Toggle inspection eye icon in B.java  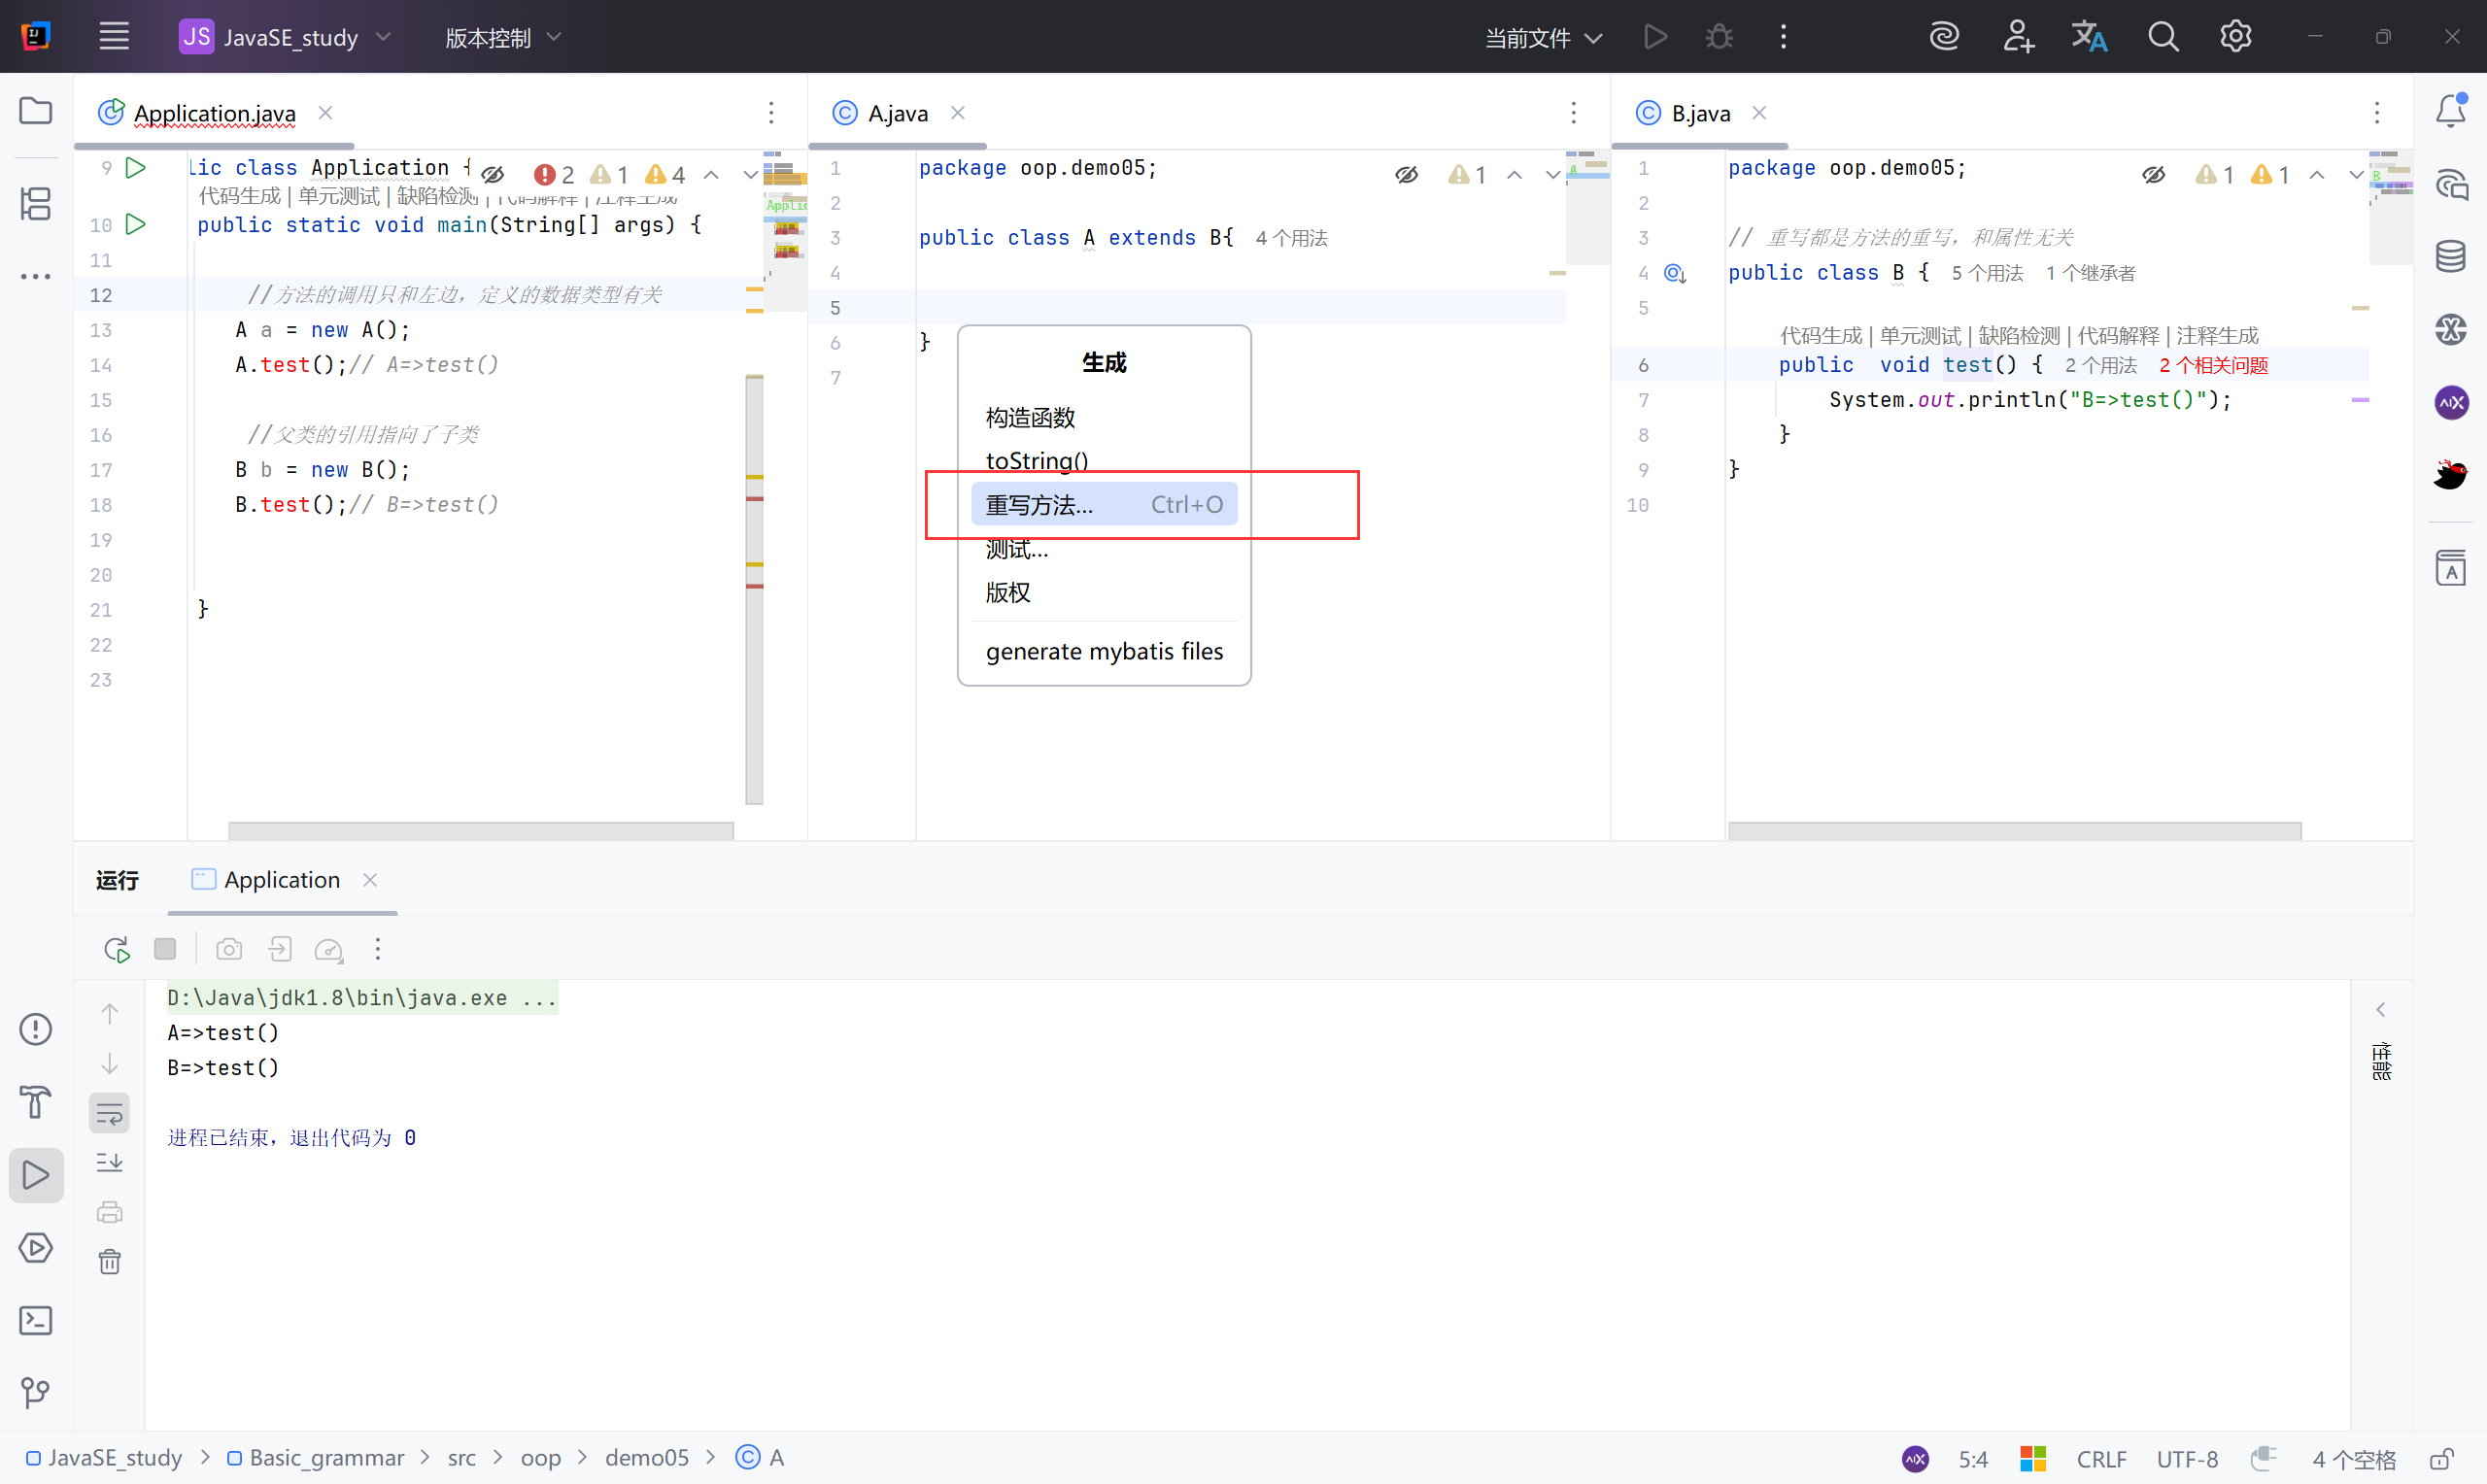pos(2154,175)
